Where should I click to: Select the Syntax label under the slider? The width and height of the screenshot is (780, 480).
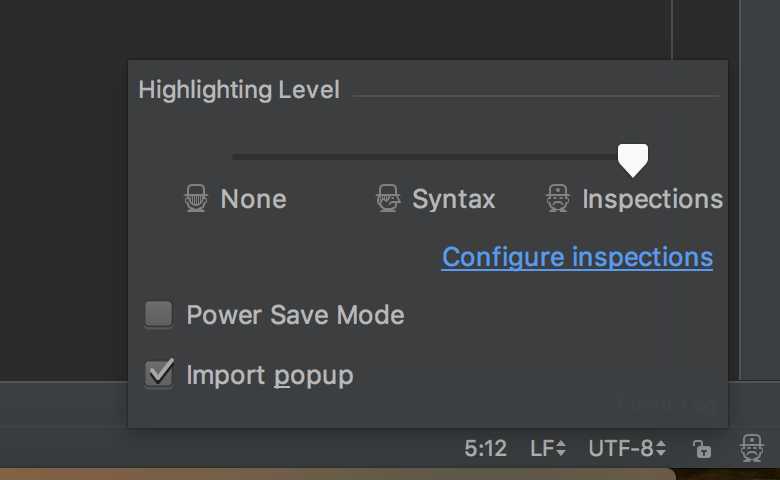[x=453, y=199]
